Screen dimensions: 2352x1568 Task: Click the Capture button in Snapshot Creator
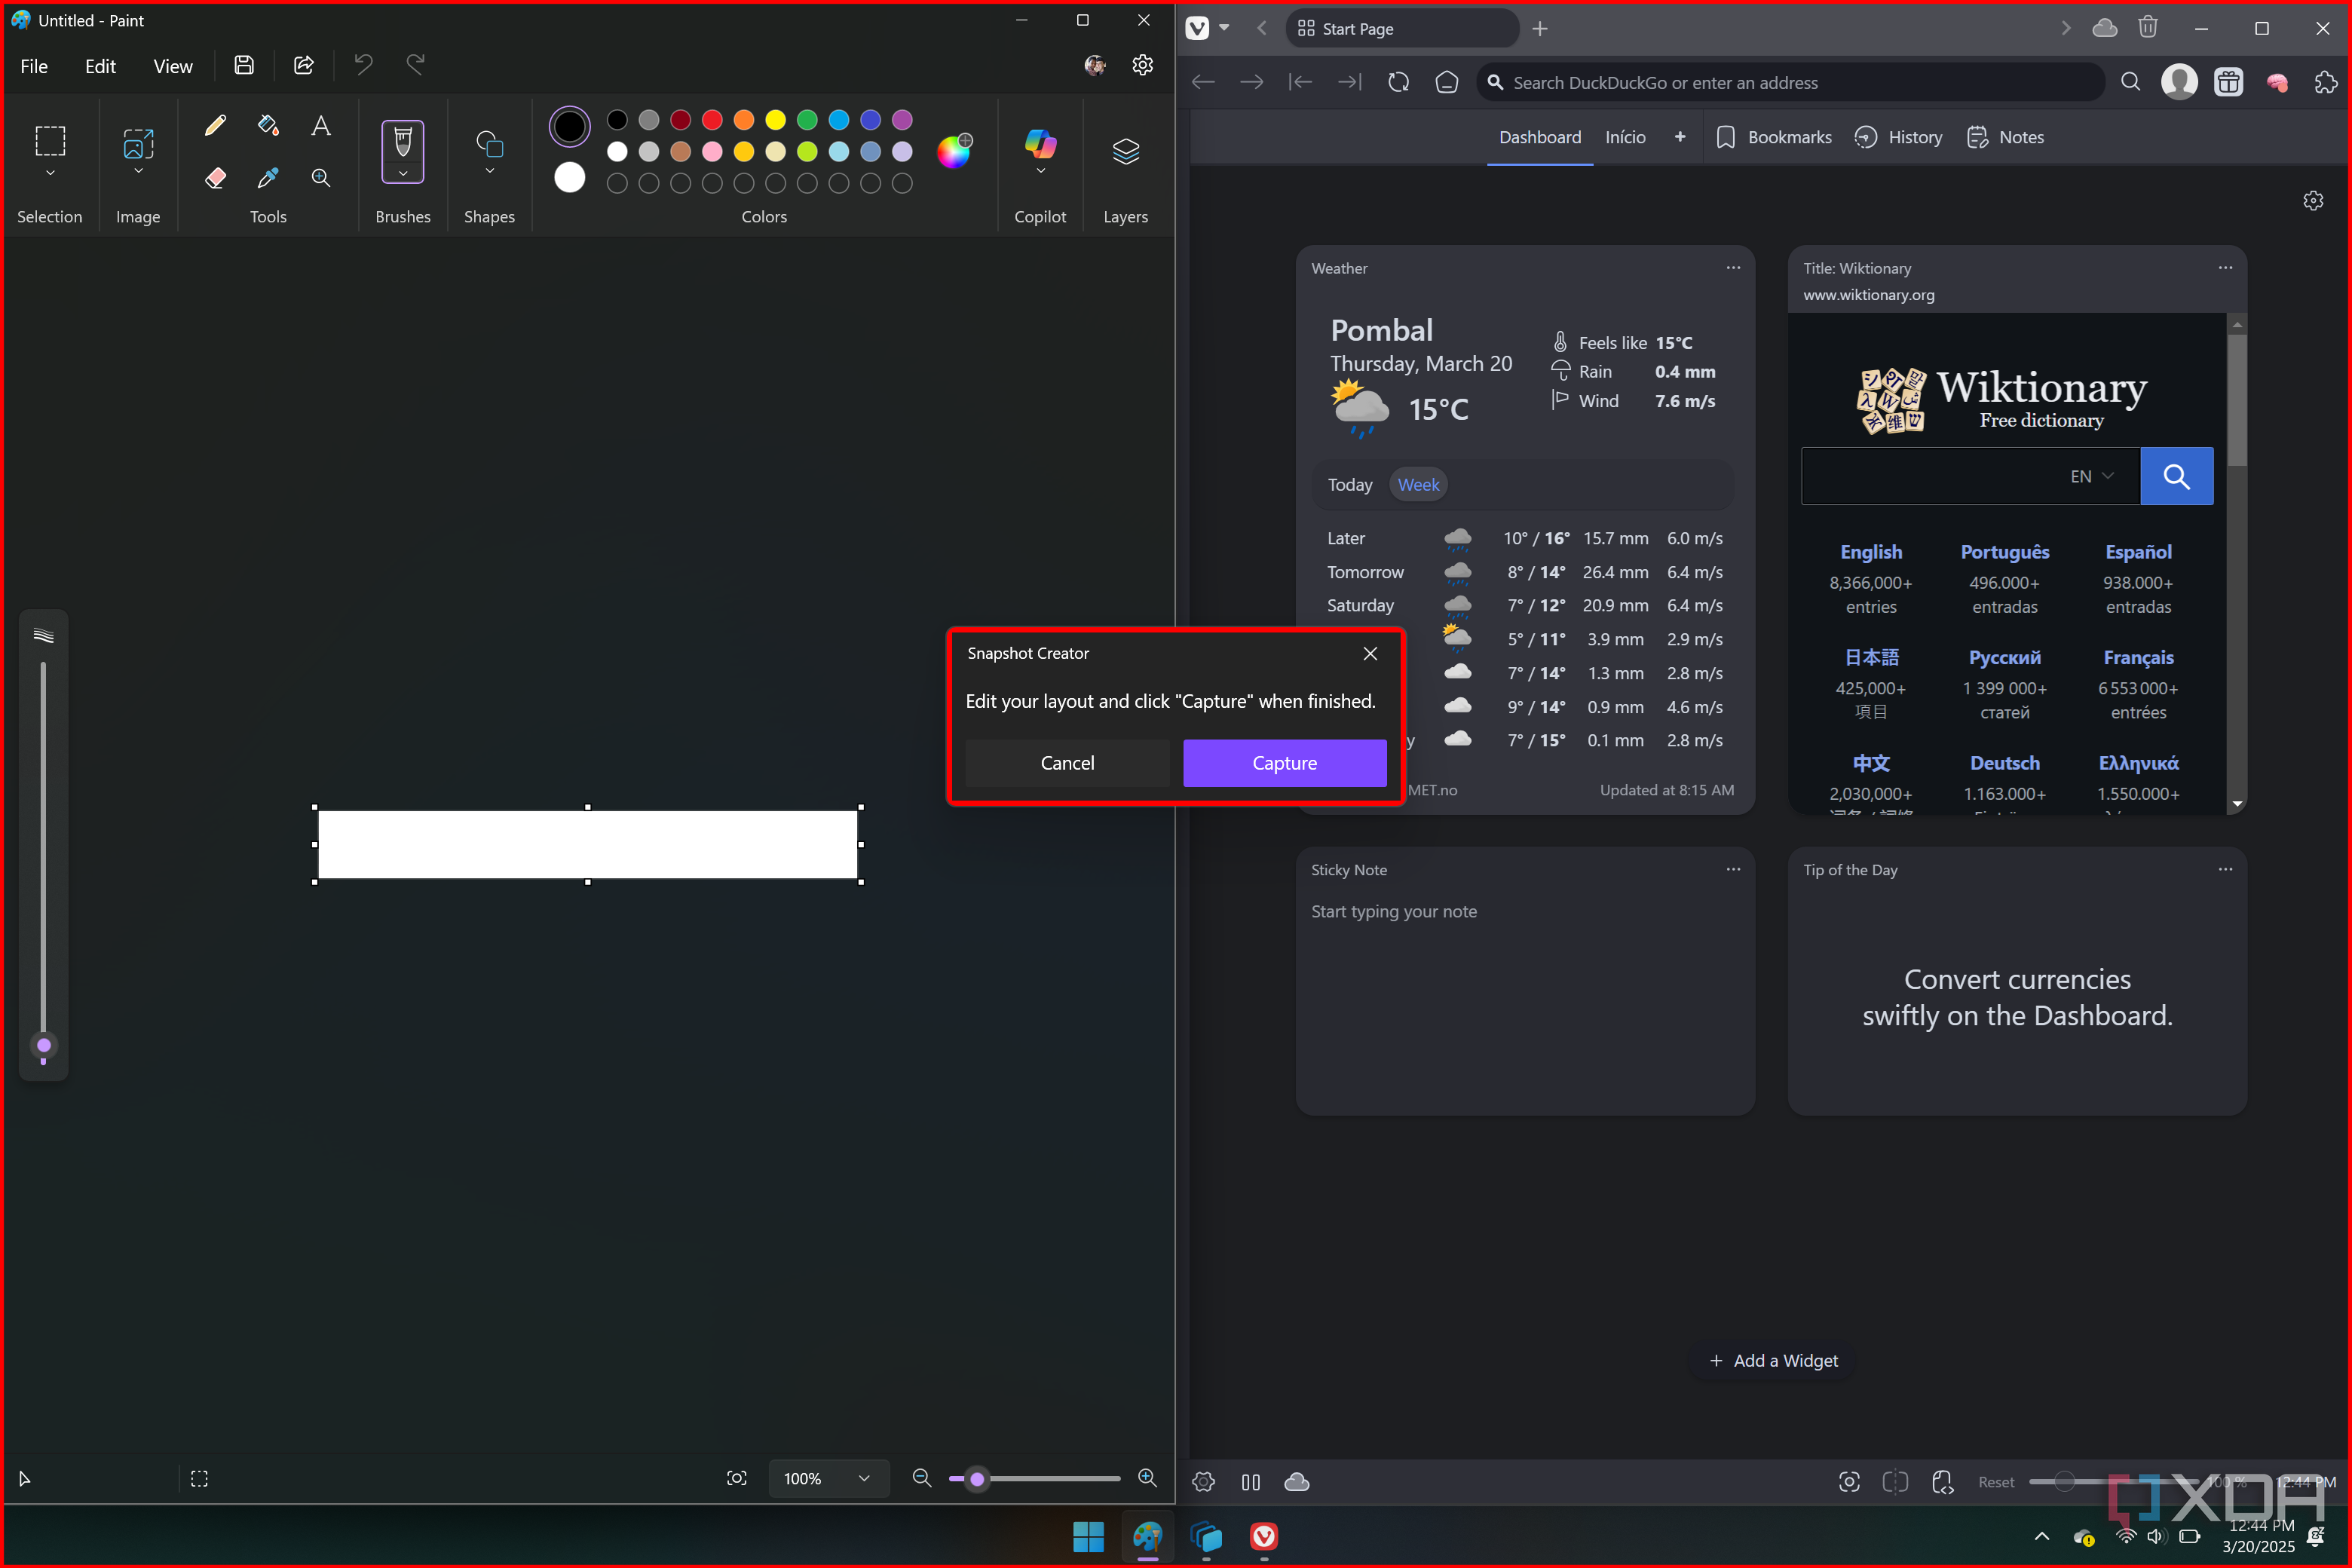click(x=1284, y=763)
